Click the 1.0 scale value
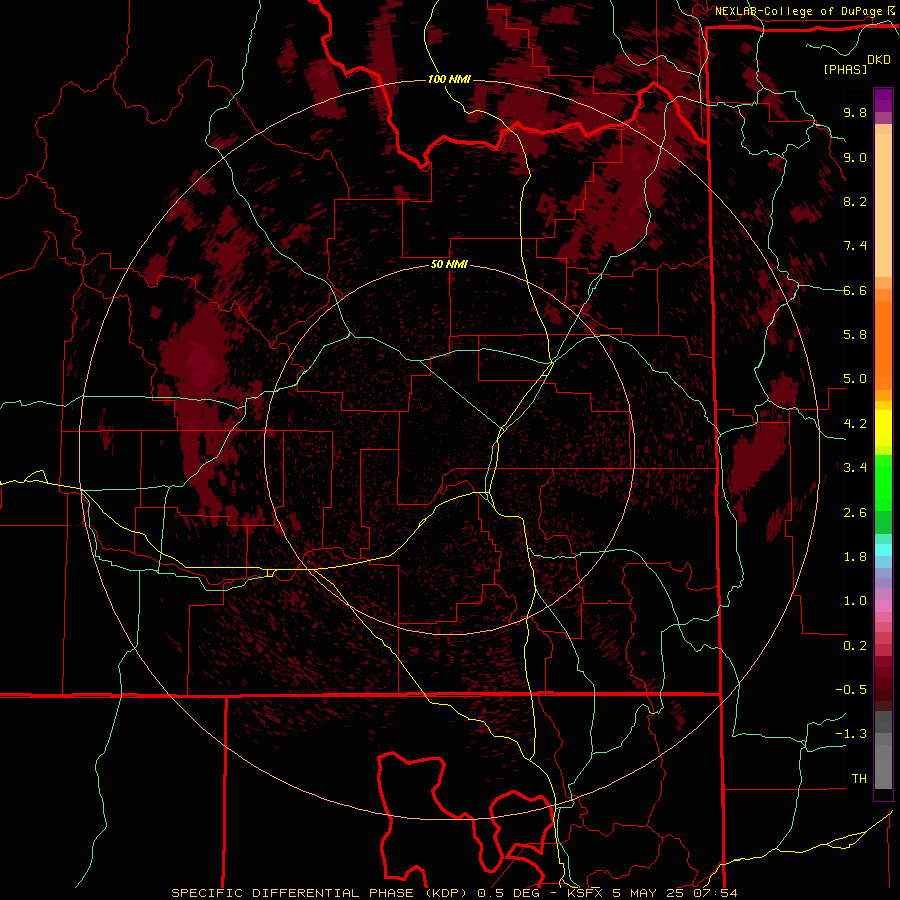Viewport: 900px width, 900px height. coord(855,601)
